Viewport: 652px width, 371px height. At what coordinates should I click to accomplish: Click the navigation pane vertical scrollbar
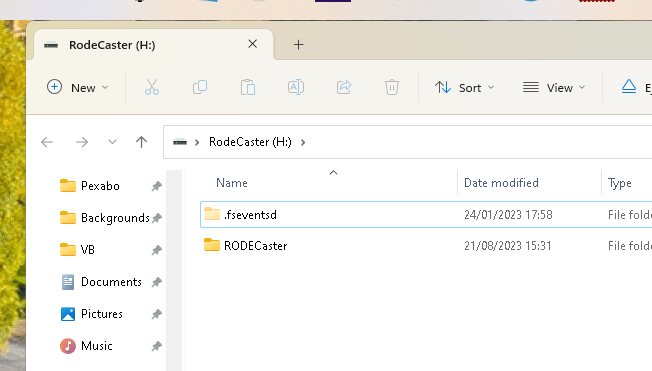point(174,270)
